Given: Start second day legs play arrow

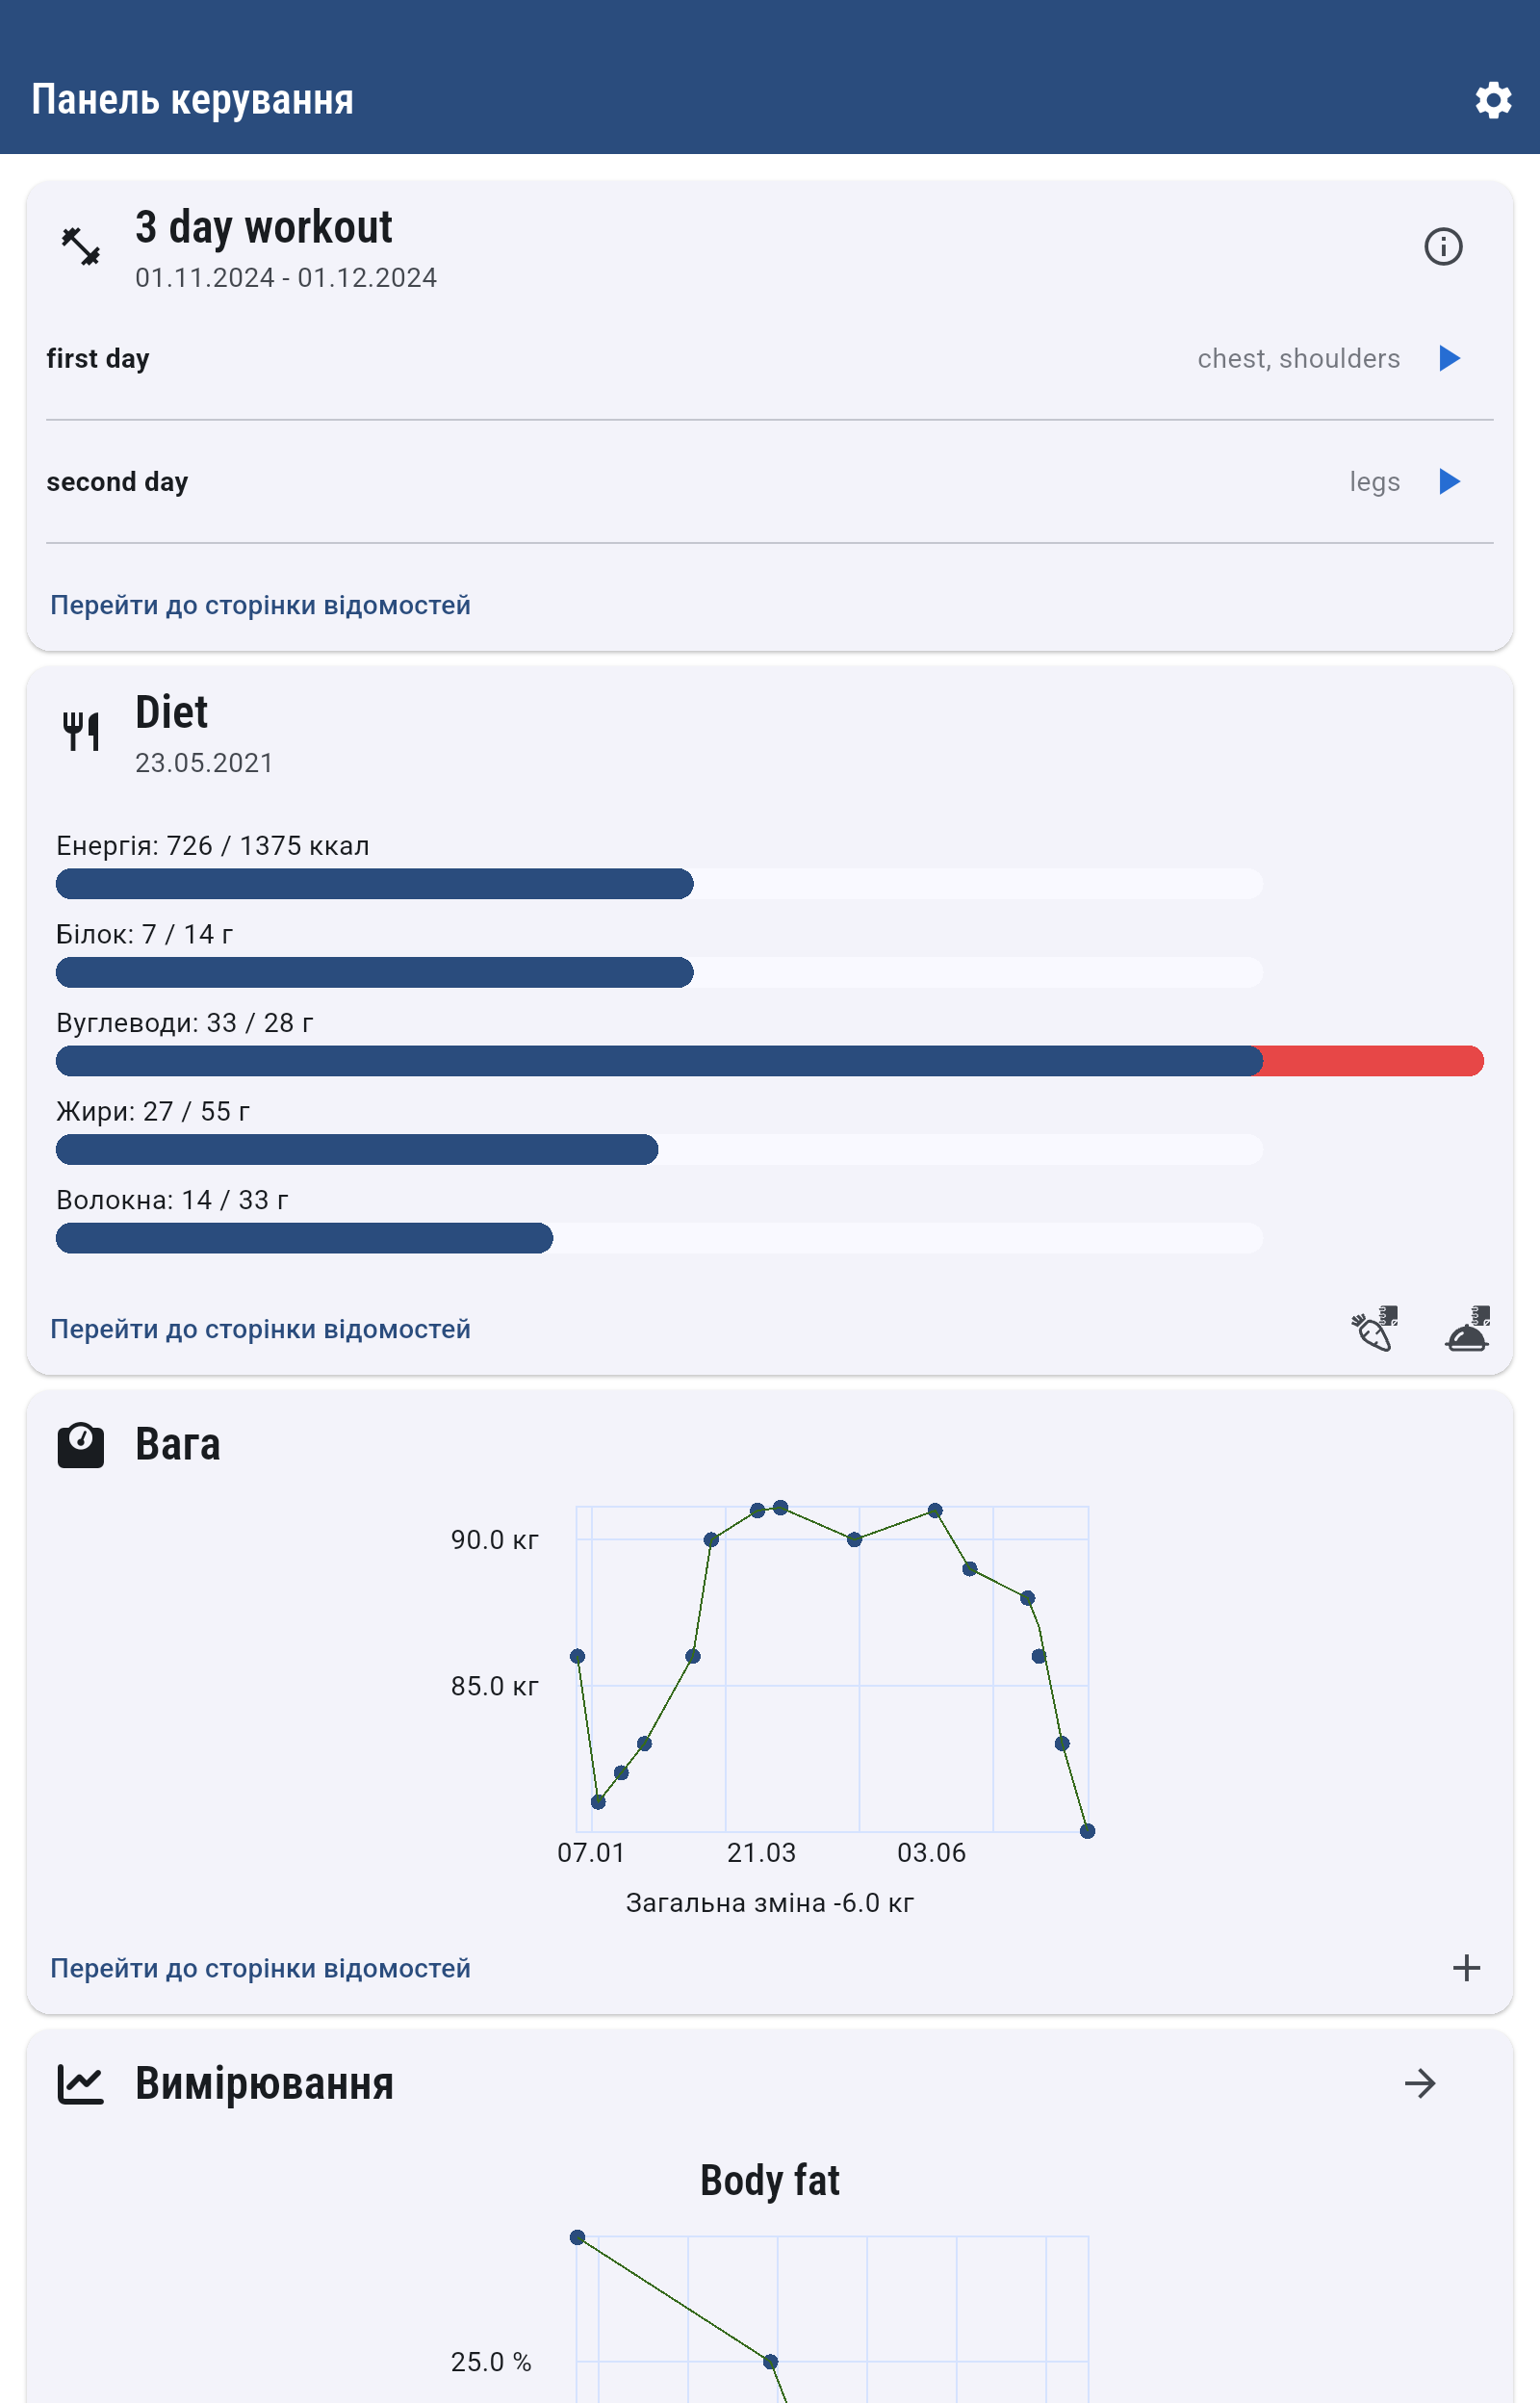Looking at the screenshot, I should coord(1448,481).
